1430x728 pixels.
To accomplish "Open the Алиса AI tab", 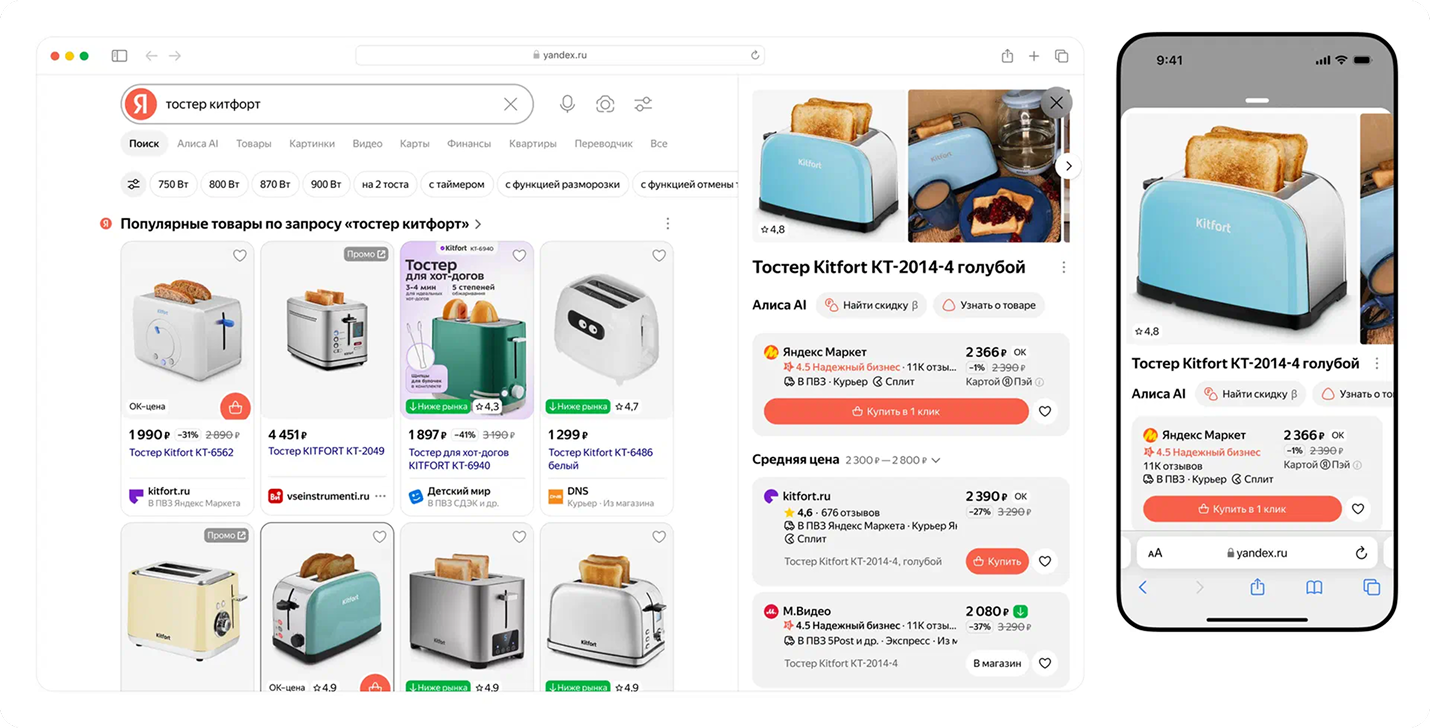I will point(197,144).
